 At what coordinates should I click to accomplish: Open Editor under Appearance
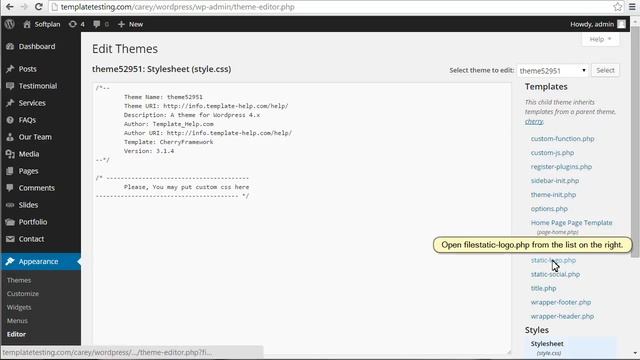(x=16, y=334)
